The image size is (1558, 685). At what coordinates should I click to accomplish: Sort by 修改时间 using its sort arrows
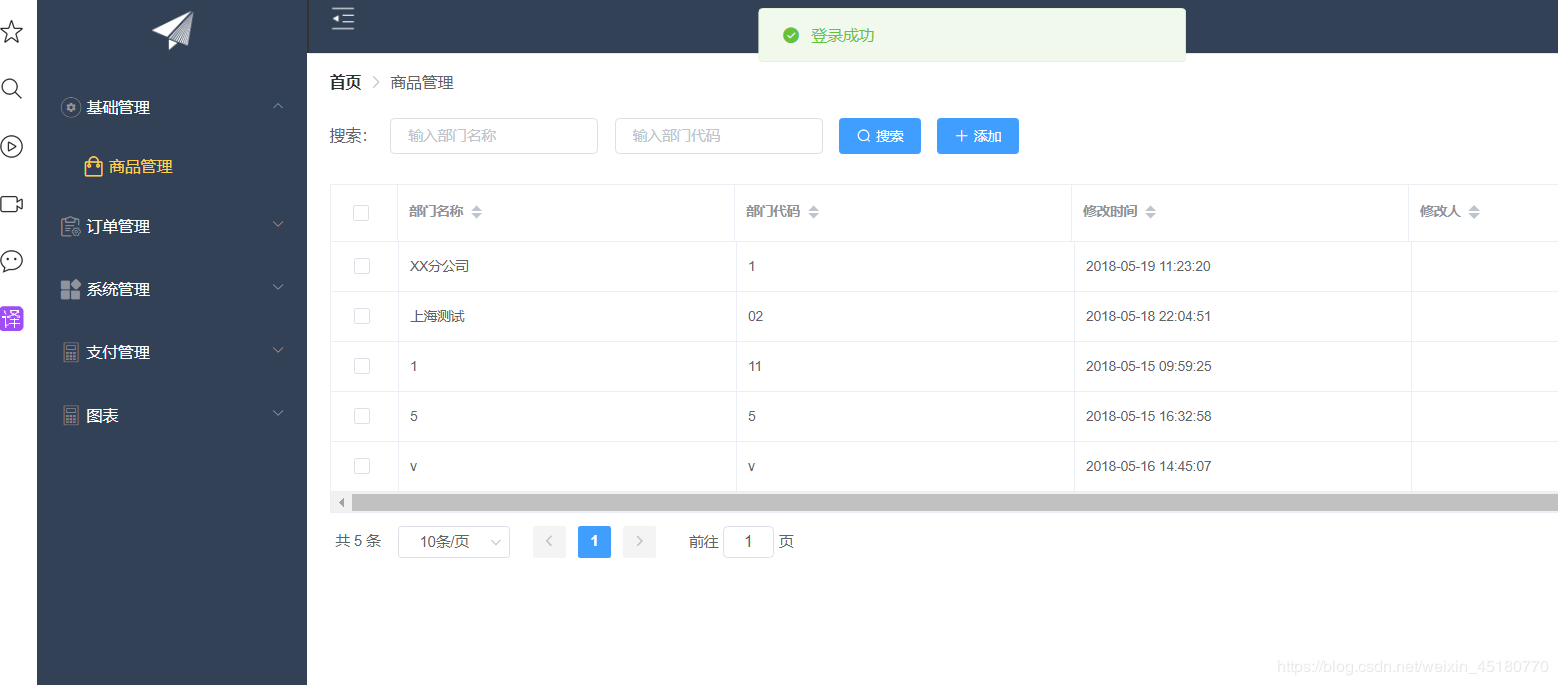pos(1151,212)
